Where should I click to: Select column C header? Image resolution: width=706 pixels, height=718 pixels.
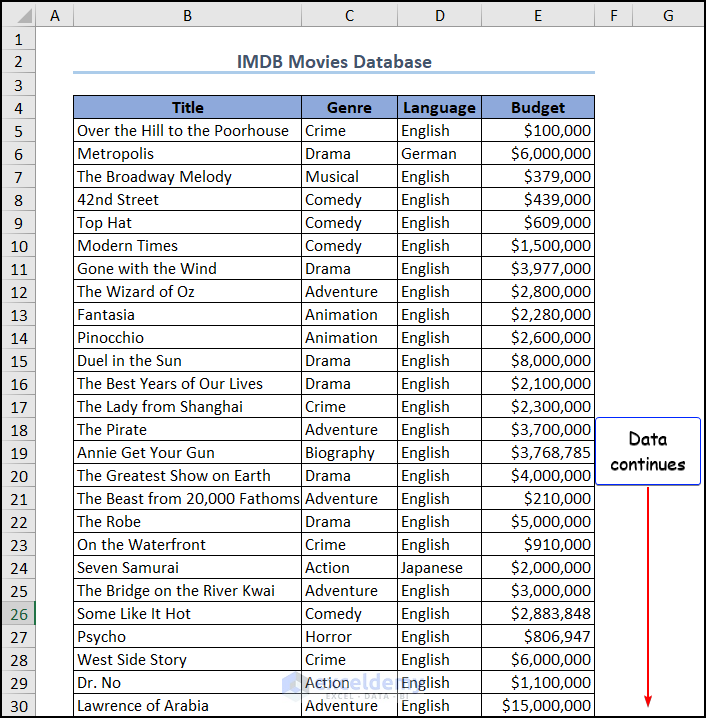coord(349,16)
